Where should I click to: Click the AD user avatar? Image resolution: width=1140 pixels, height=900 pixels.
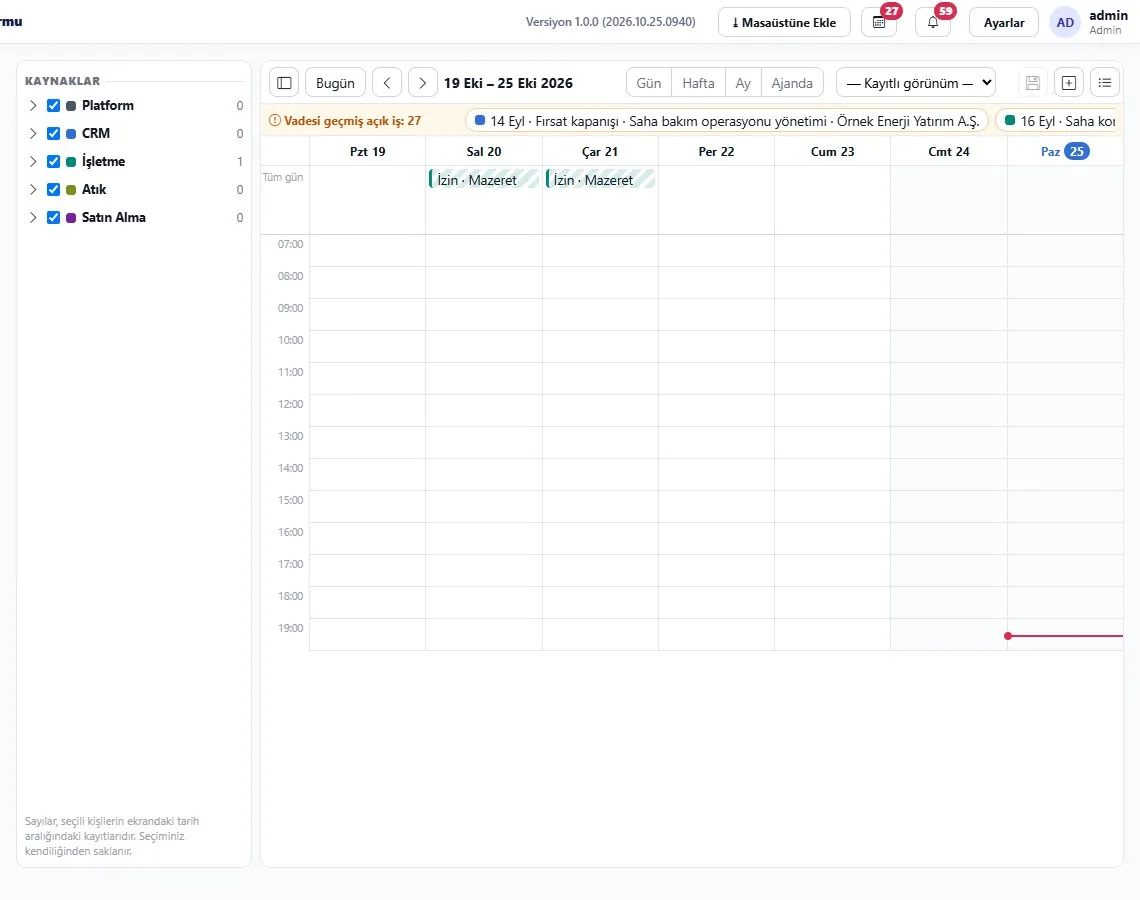1065,23
